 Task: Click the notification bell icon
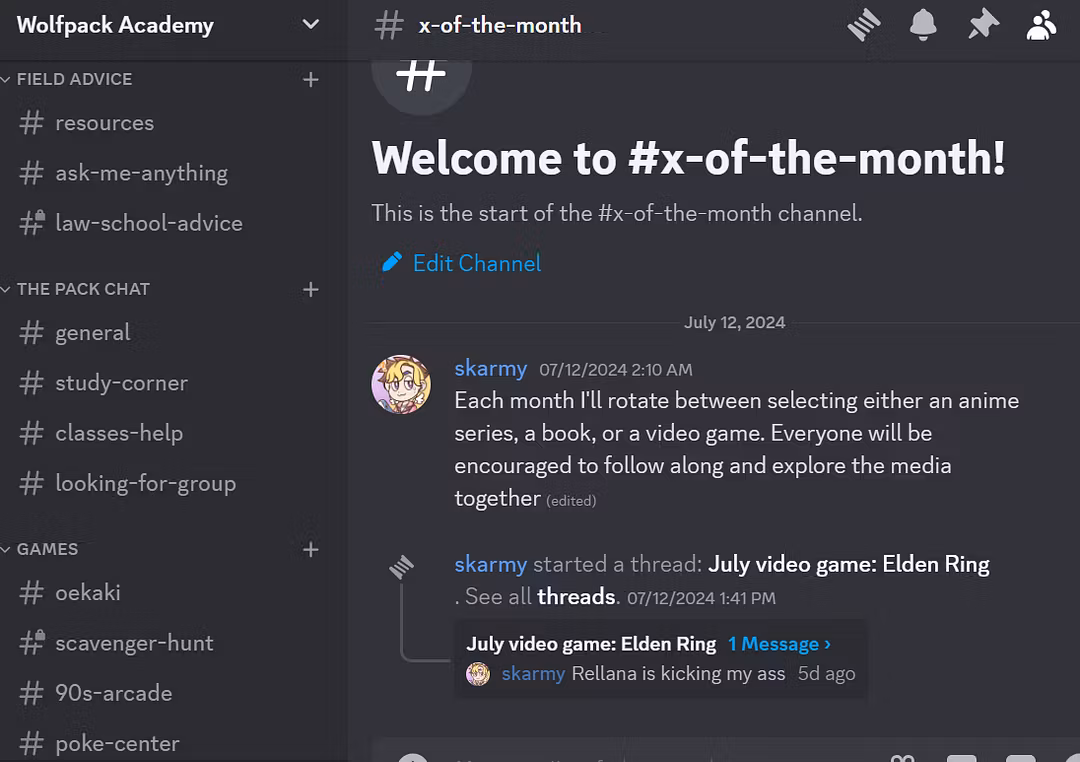923,25
